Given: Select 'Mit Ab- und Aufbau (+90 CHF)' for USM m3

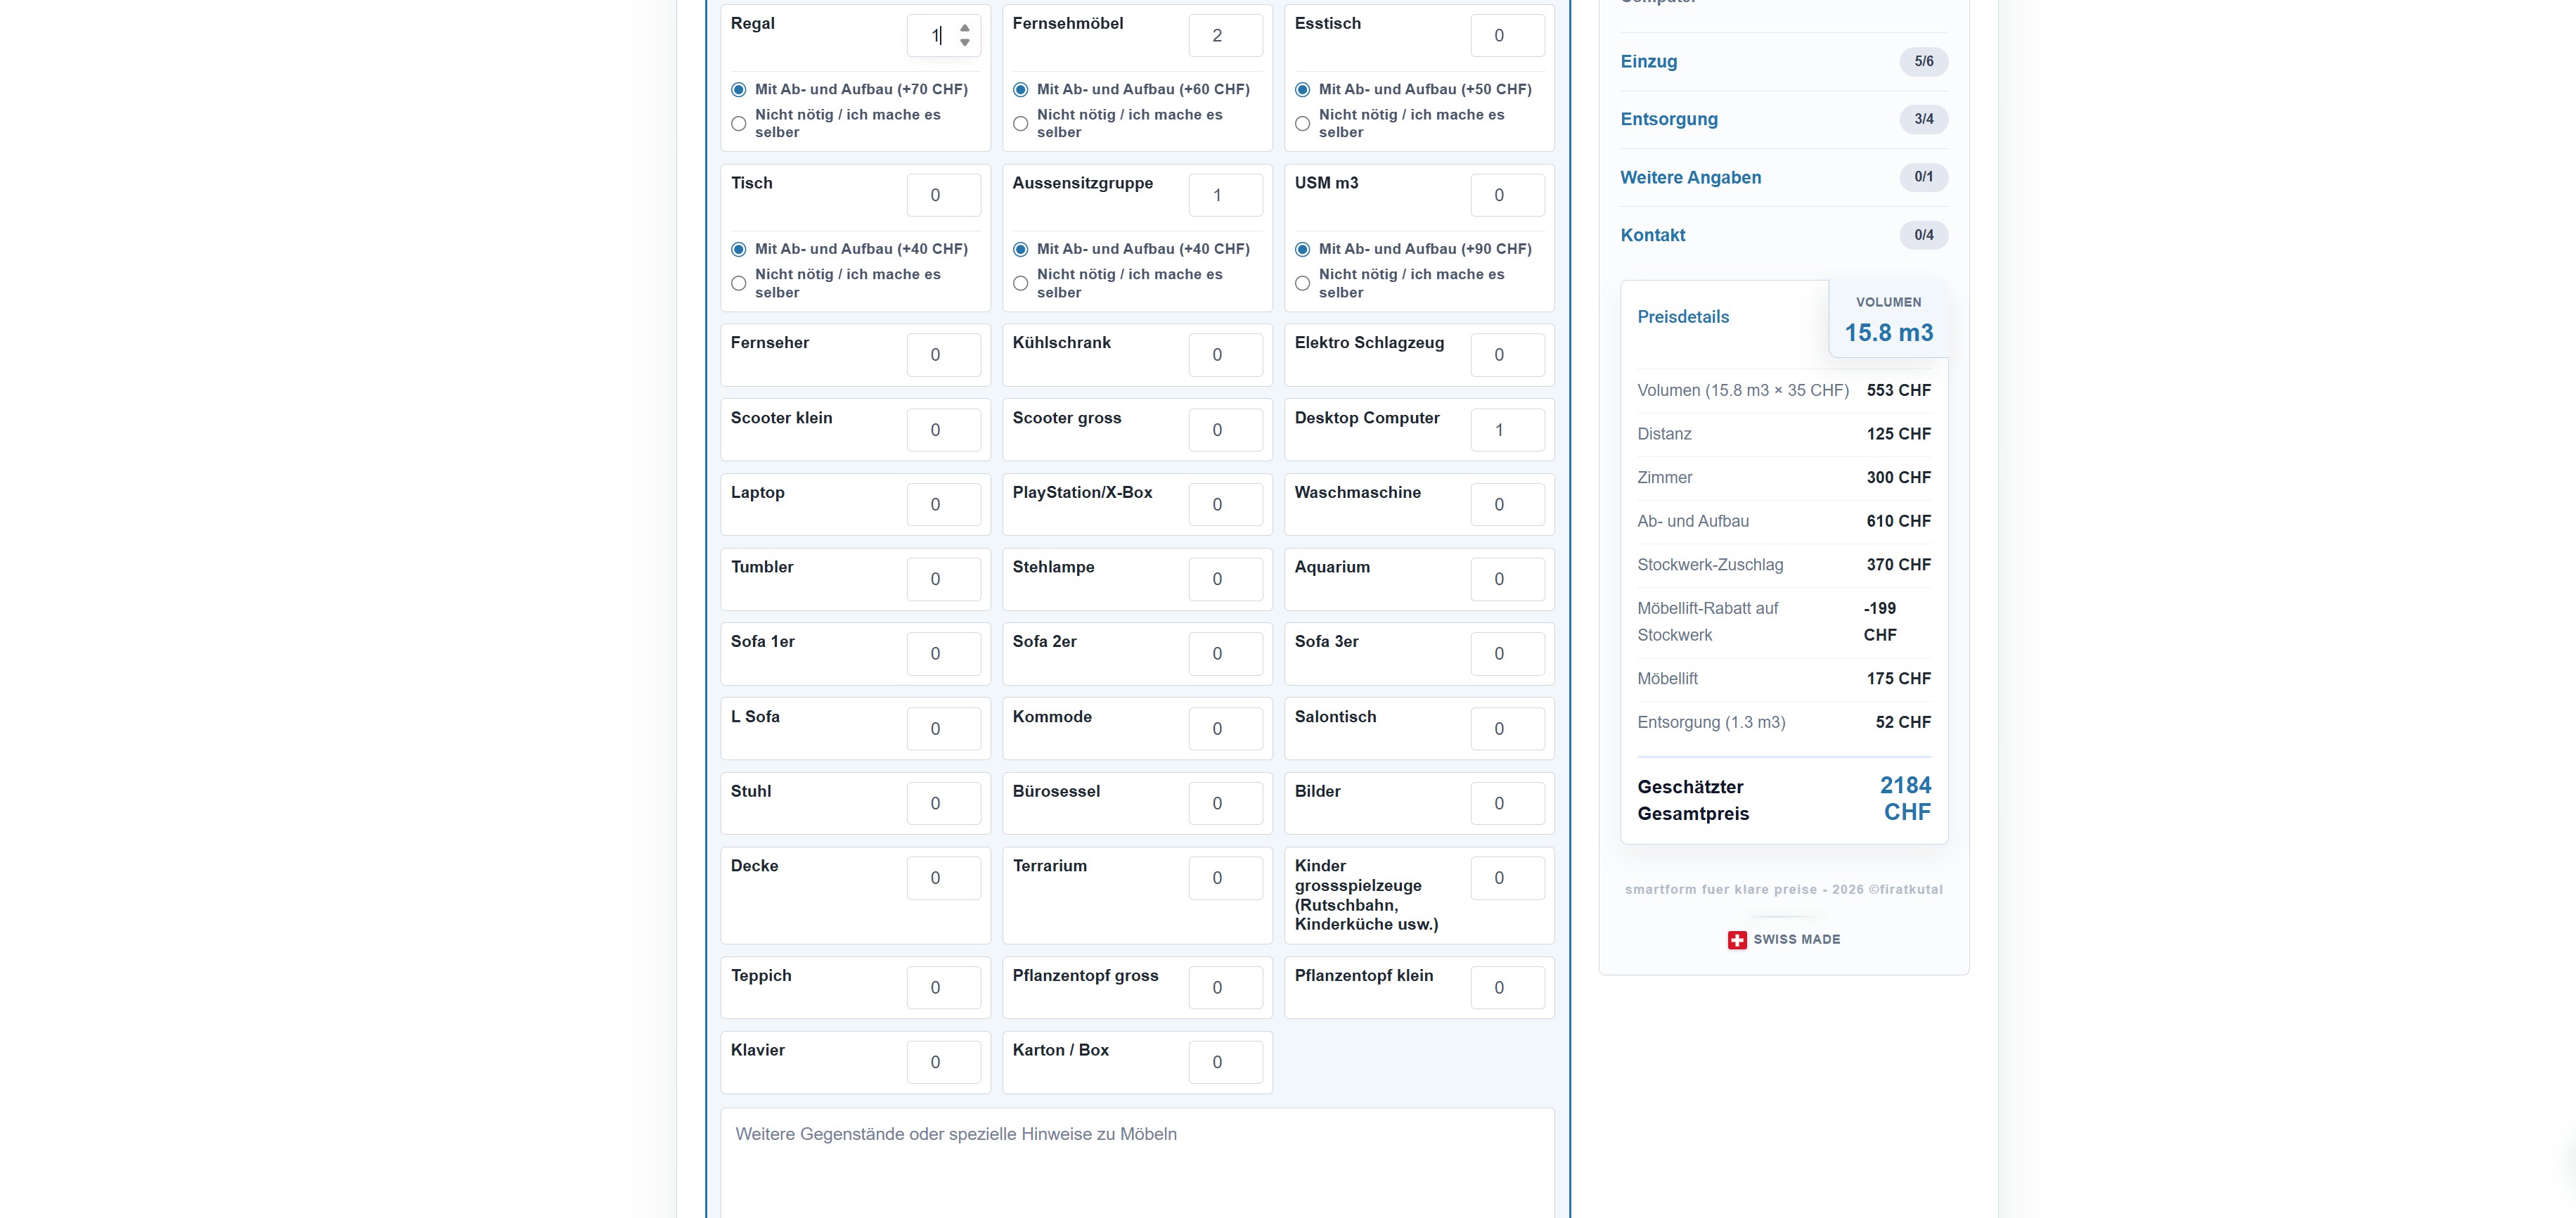Looking at the screenshot, I should pos(1302,249).
